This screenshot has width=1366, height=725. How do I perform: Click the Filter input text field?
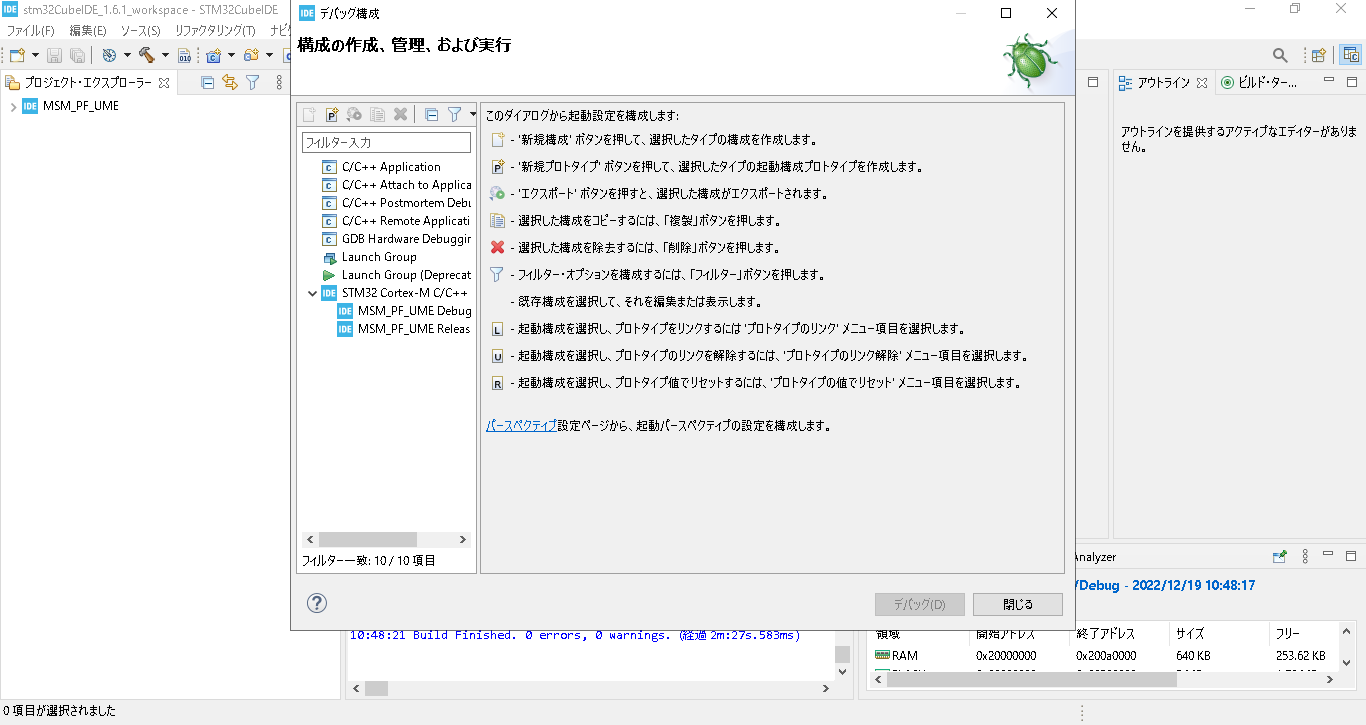[x=386, y=143]
